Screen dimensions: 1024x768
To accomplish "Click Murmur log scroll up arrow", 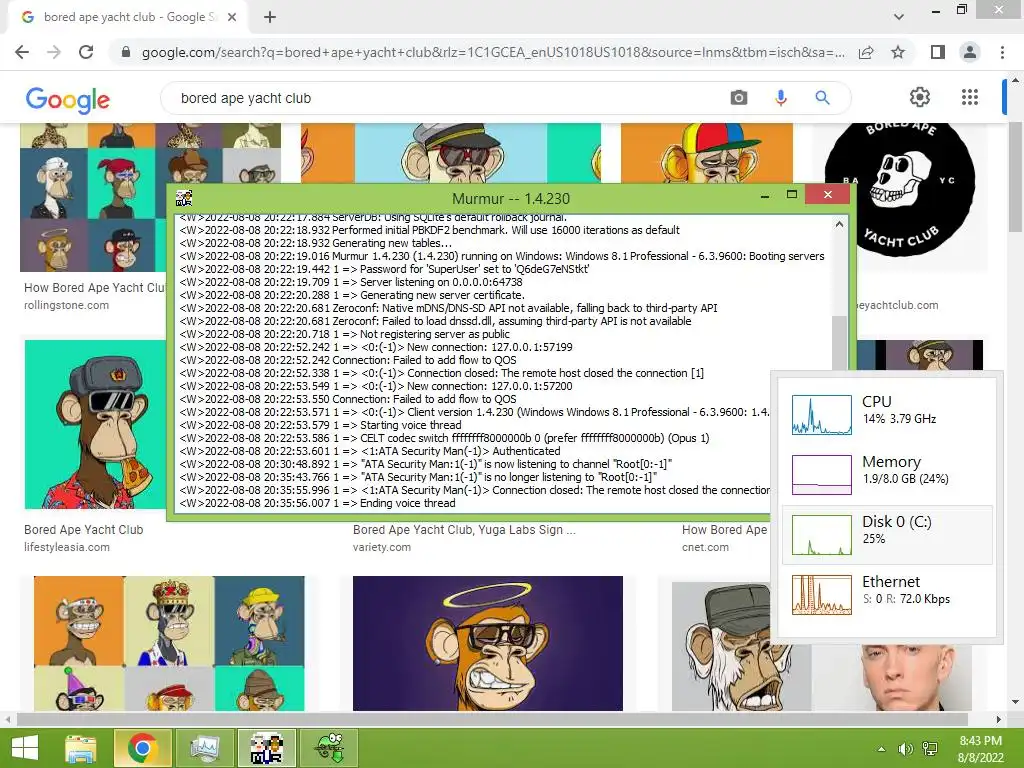I will 839,224.
